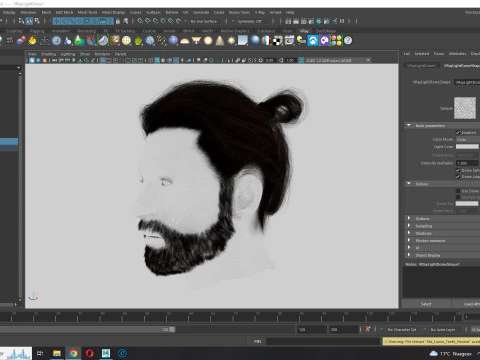Click the green plant shelf icon
This screenshot has height=360, width=480.
tap(138, 41)
